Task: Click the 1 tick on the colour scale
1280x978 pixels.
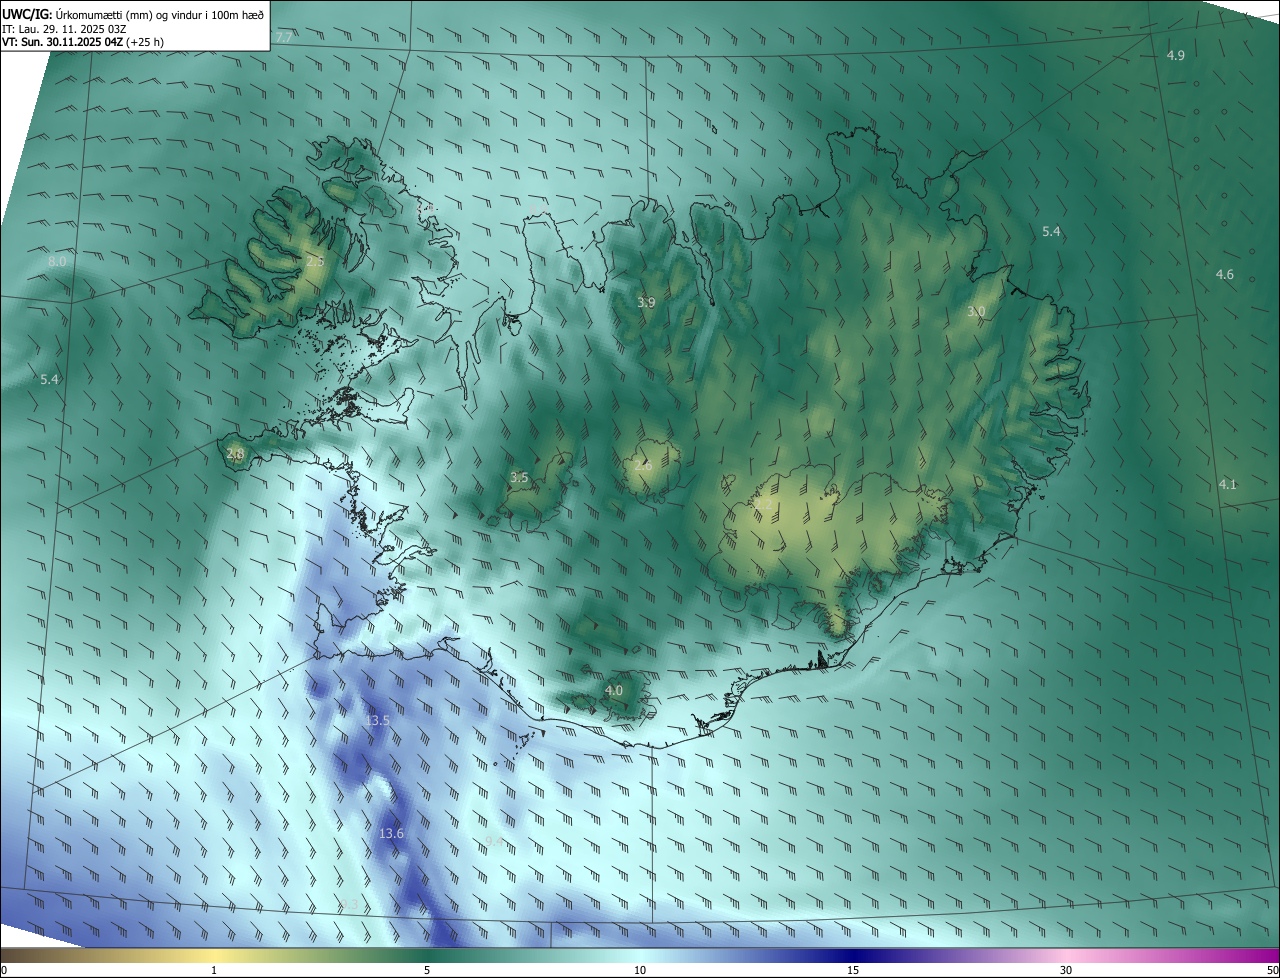Action: pos(214,970)
